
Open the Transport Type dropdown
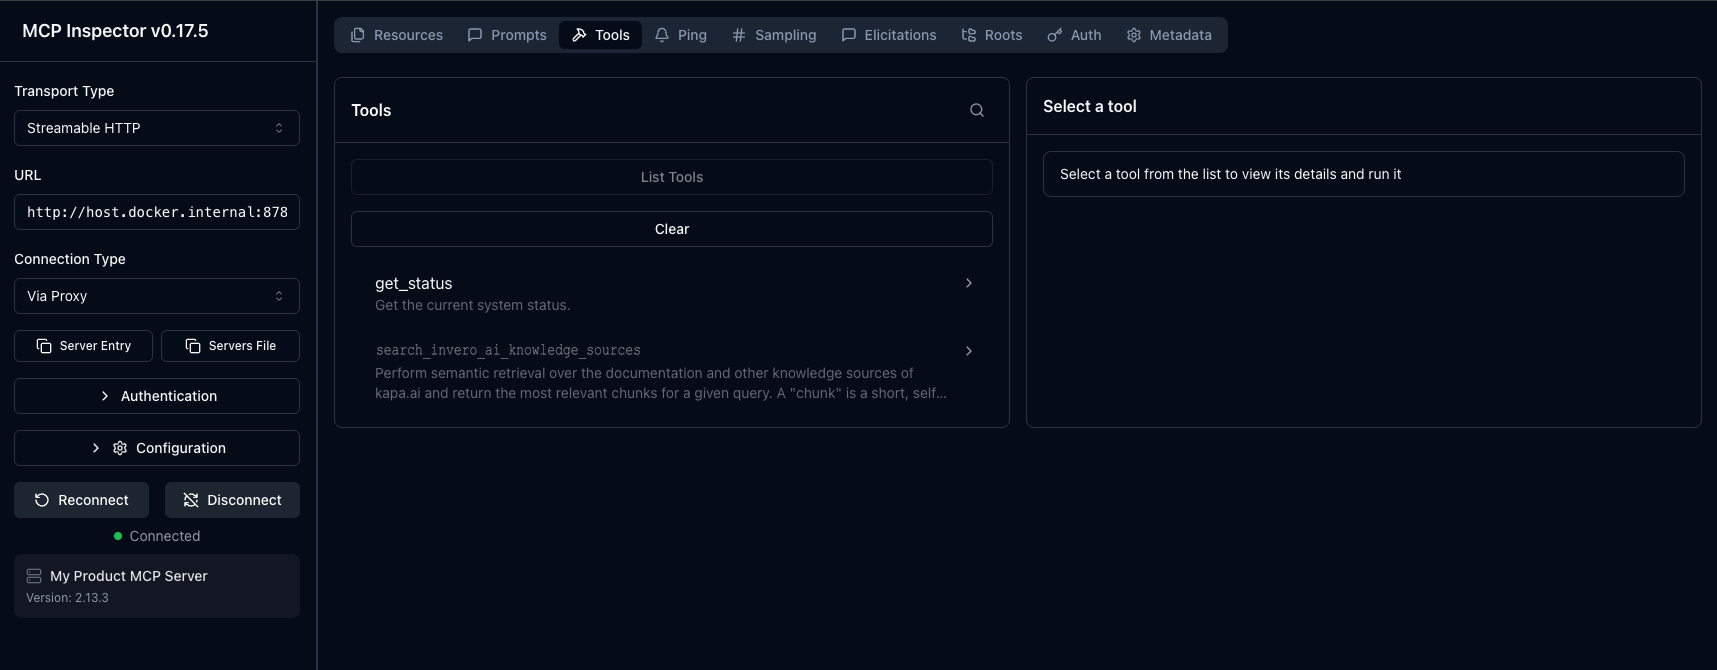tap(157, 128)
